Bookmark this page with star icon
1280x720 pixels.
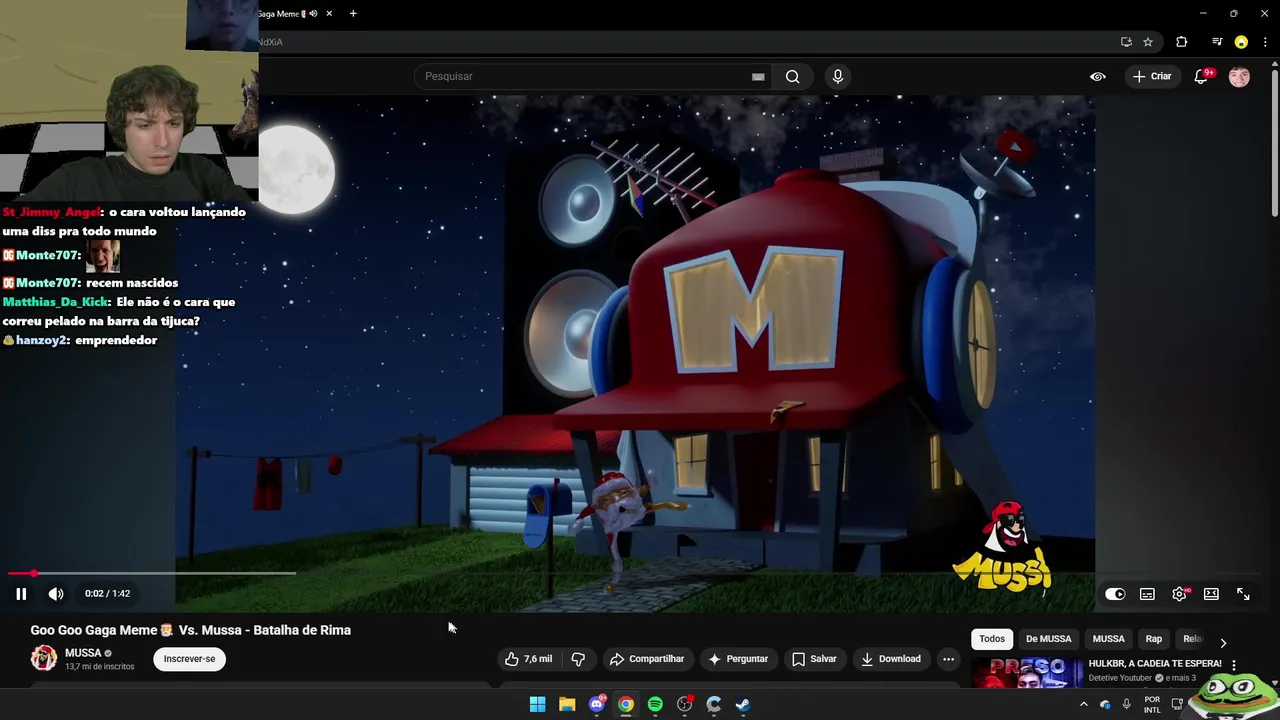[1148, 42]
